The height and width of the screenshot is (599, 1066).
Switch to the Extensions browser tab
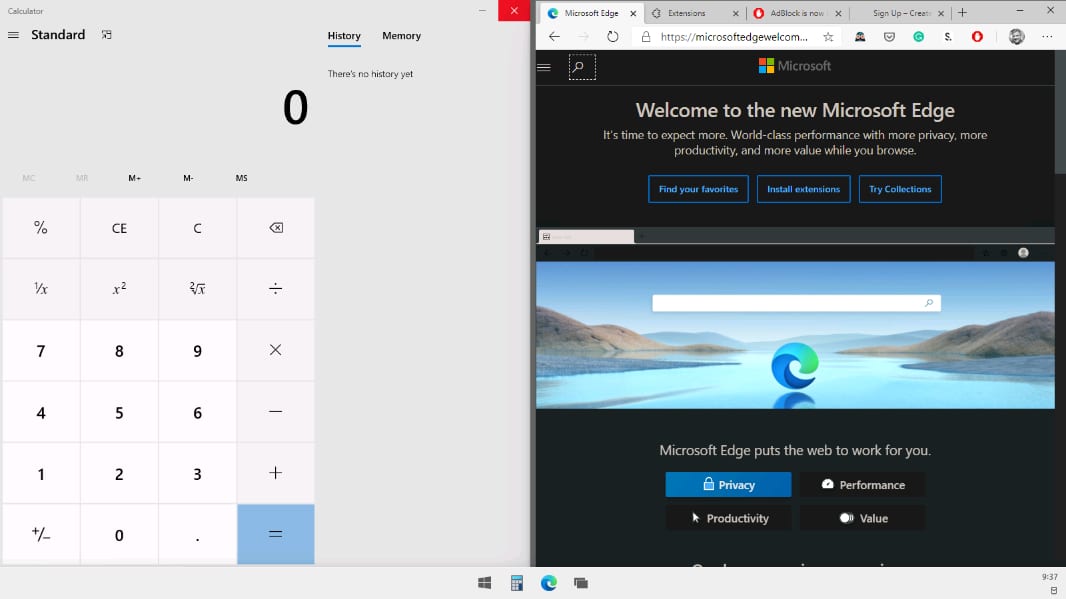click(x=693, y=13)
